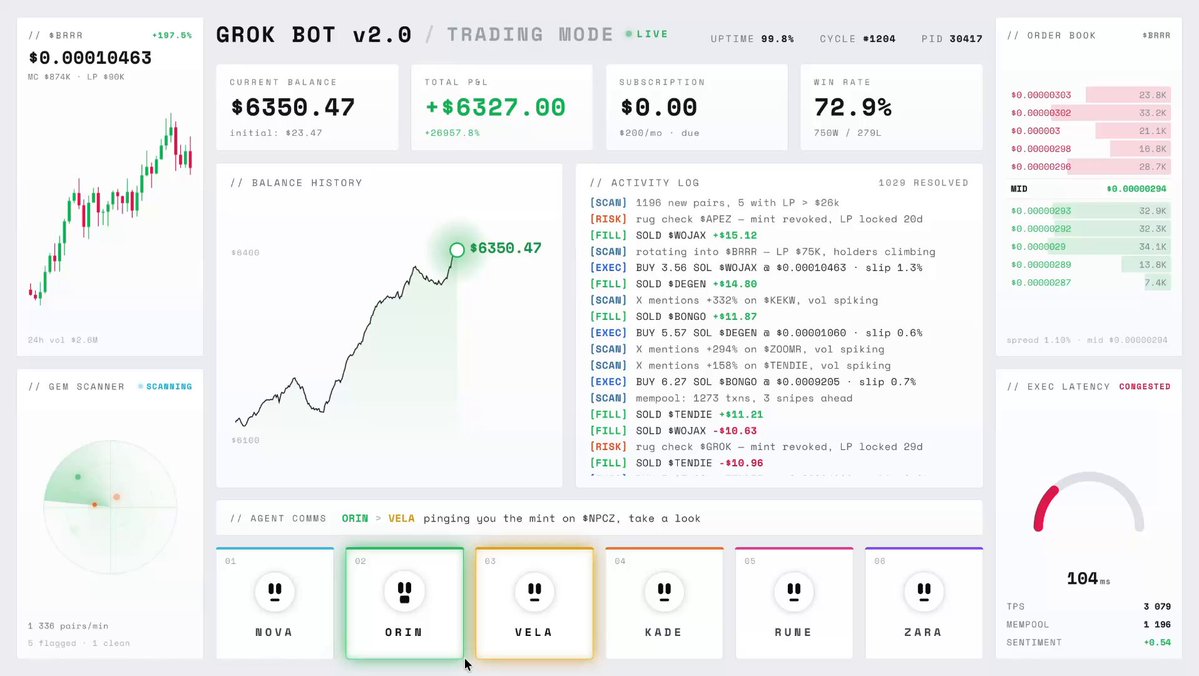The height and width of the screenshot is (676, 1199).
Task: Click the rug check $GROK risk entry
Action: (756, 447)
